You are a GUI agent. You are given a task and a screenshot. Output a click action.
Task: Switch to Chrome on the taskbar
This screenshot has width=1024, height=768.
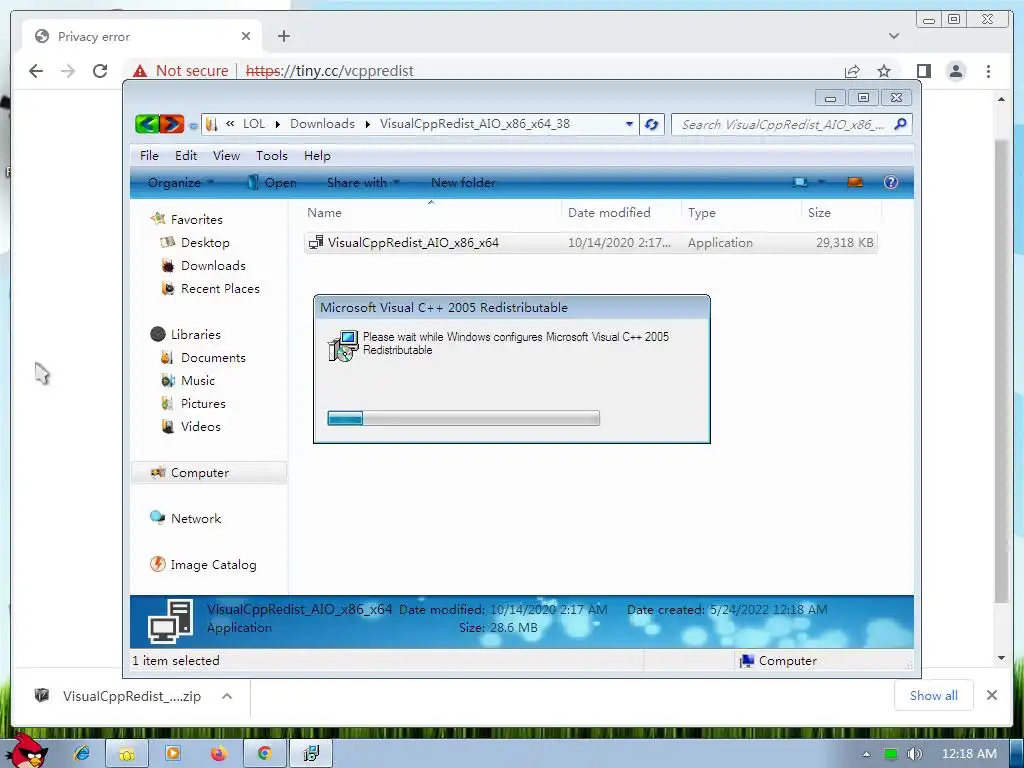coord(264,754)
